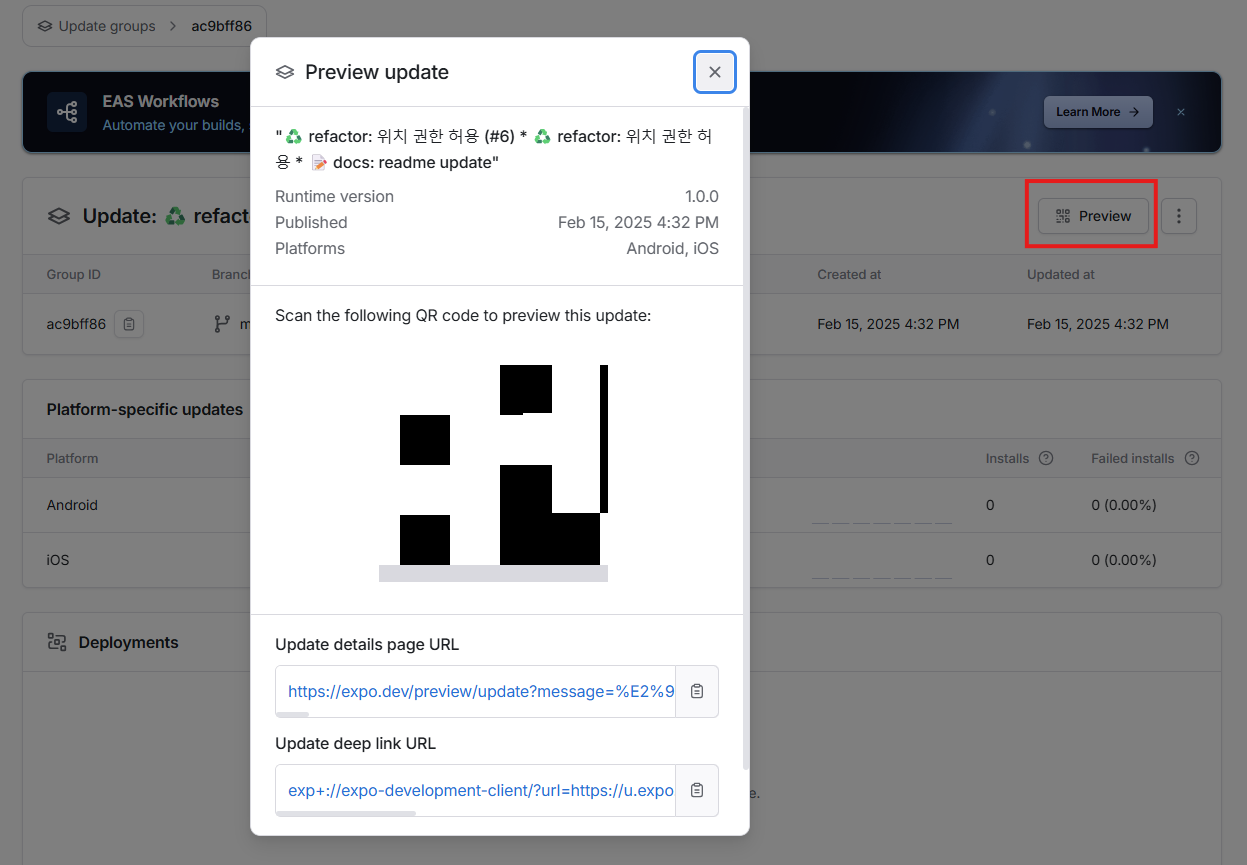The height and width of the screenshot is (865, 1247).
Task: Click the Failed installs help icon
Action: [1192, 458]
